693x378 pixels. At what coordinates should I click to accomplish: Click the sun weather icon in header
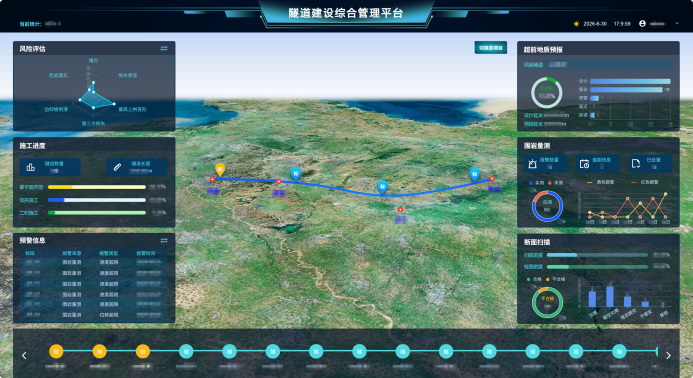tap(576, 24)
